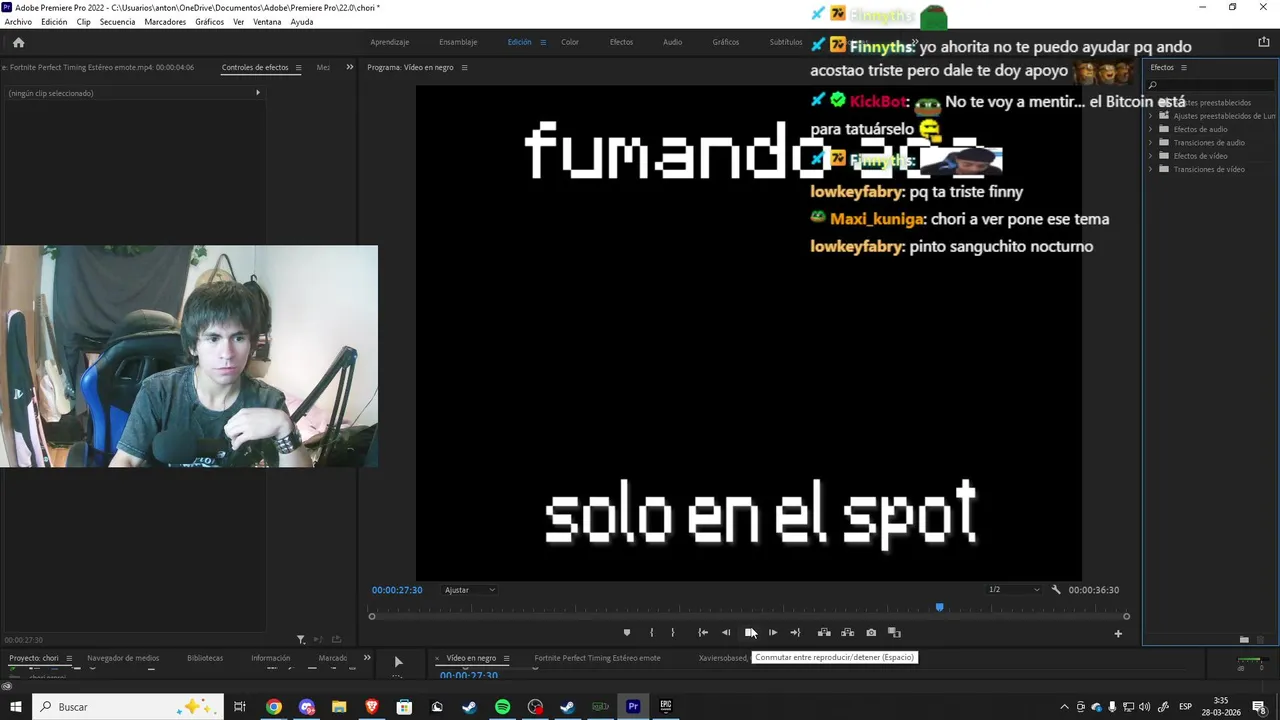1280x720 pixels.
Task: Click new custom bin folder icon
Action: [x=1244, y=639]
